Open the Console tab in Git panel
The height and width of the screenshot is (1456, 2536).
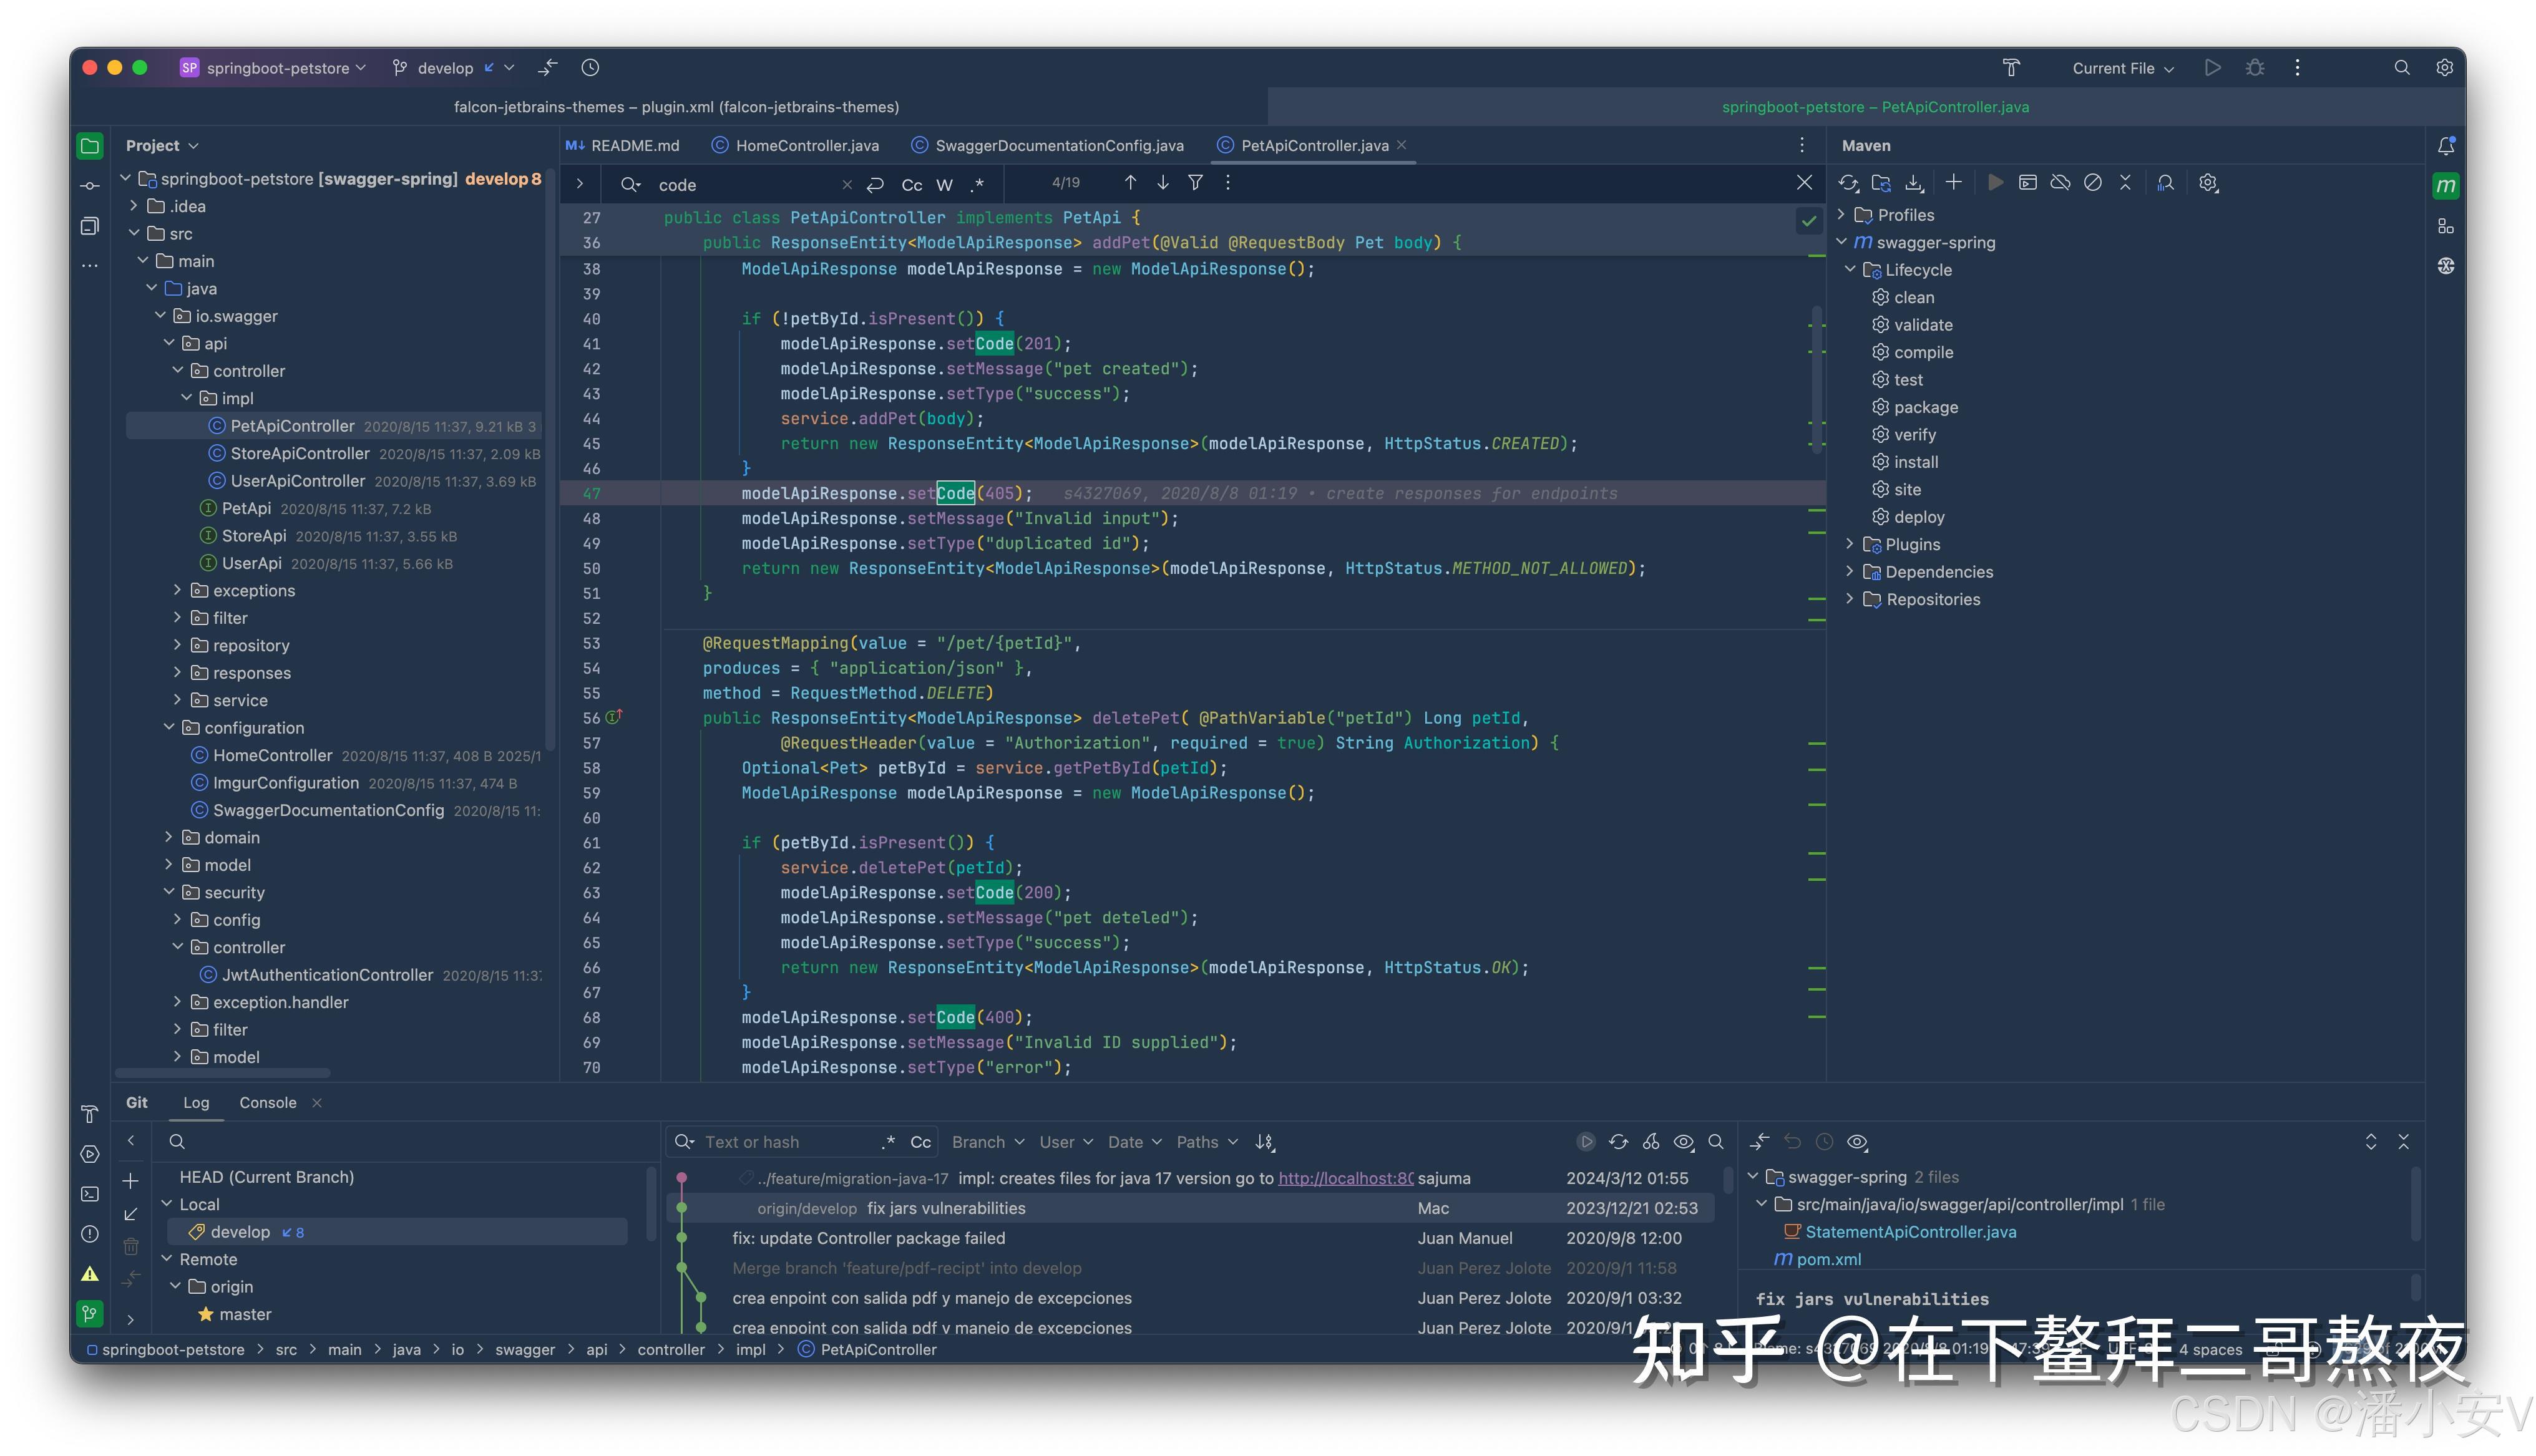pos(267,1102)
